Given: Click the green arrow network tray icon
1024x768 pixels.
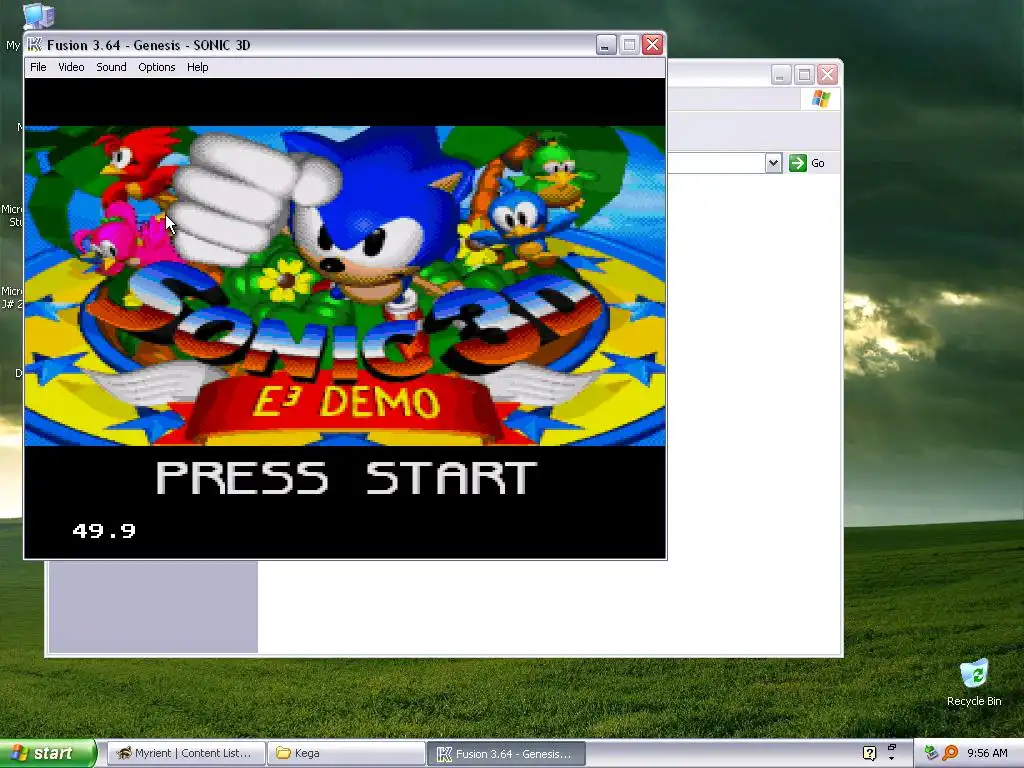Looking at the screenshot, I should tap(931, 753).
